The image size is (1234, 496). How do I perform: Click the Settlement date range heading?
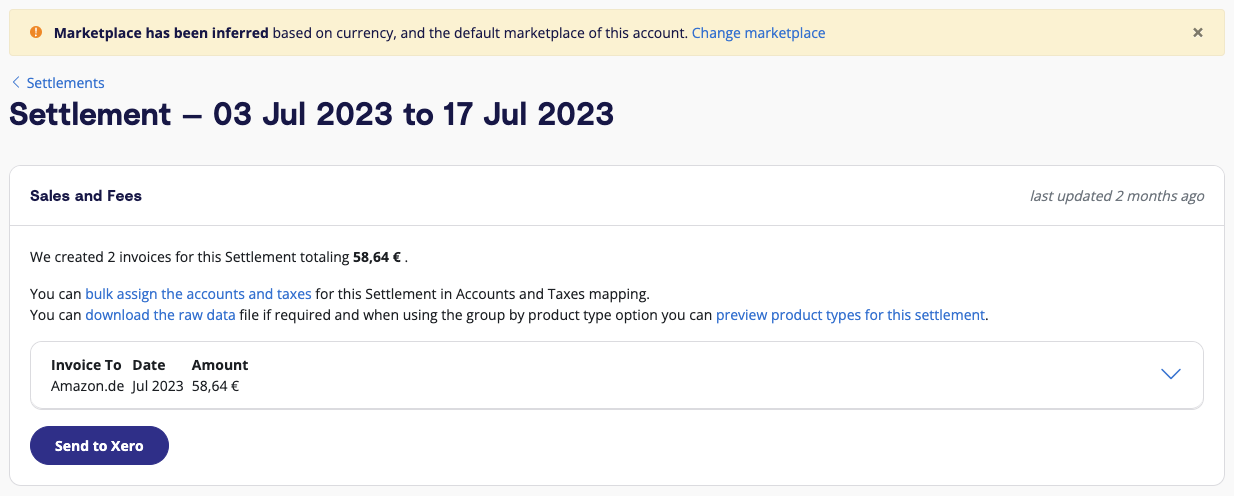click(x=311, y=114)
